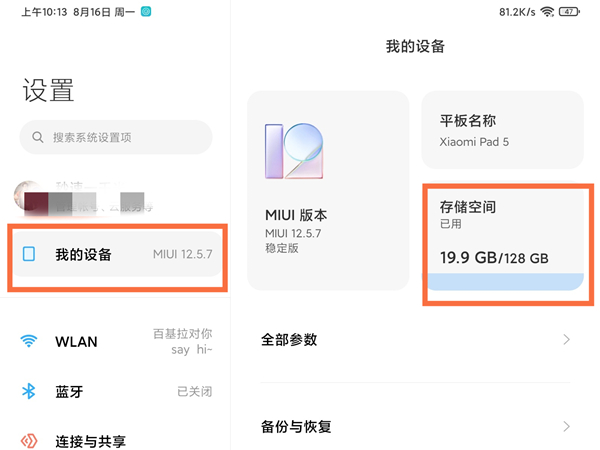Screen dimensions: 600x450
Task: Tap the wifi signal status icon
Action: pyautogui.click(x=548, y=12)
